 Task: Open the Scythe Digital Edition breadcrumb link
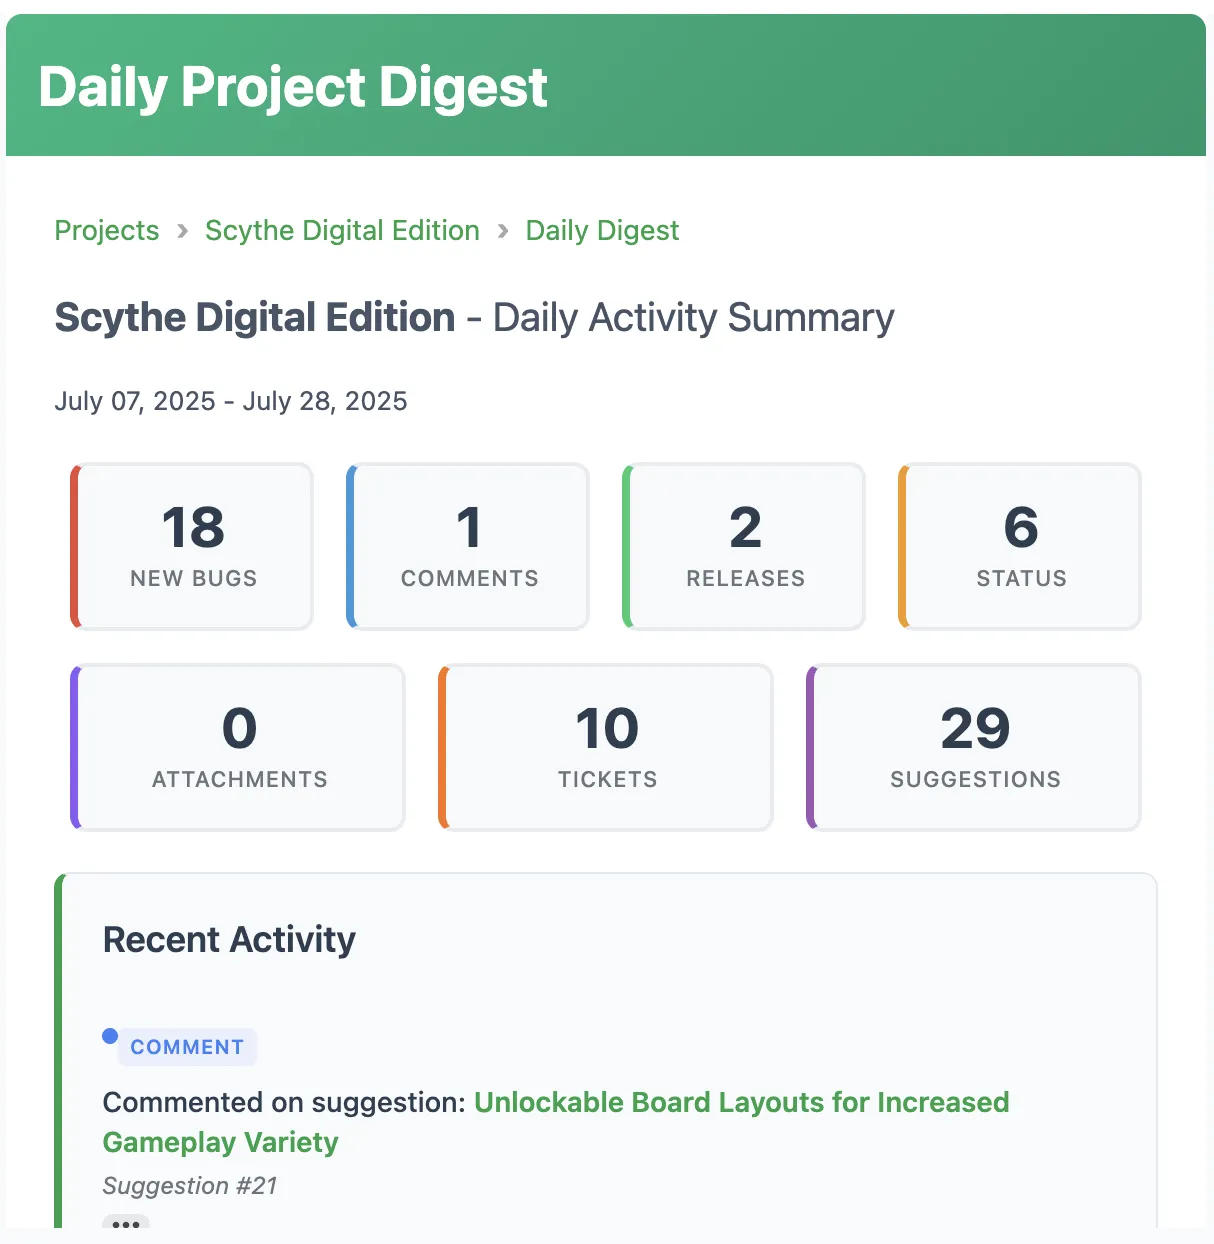342,231
